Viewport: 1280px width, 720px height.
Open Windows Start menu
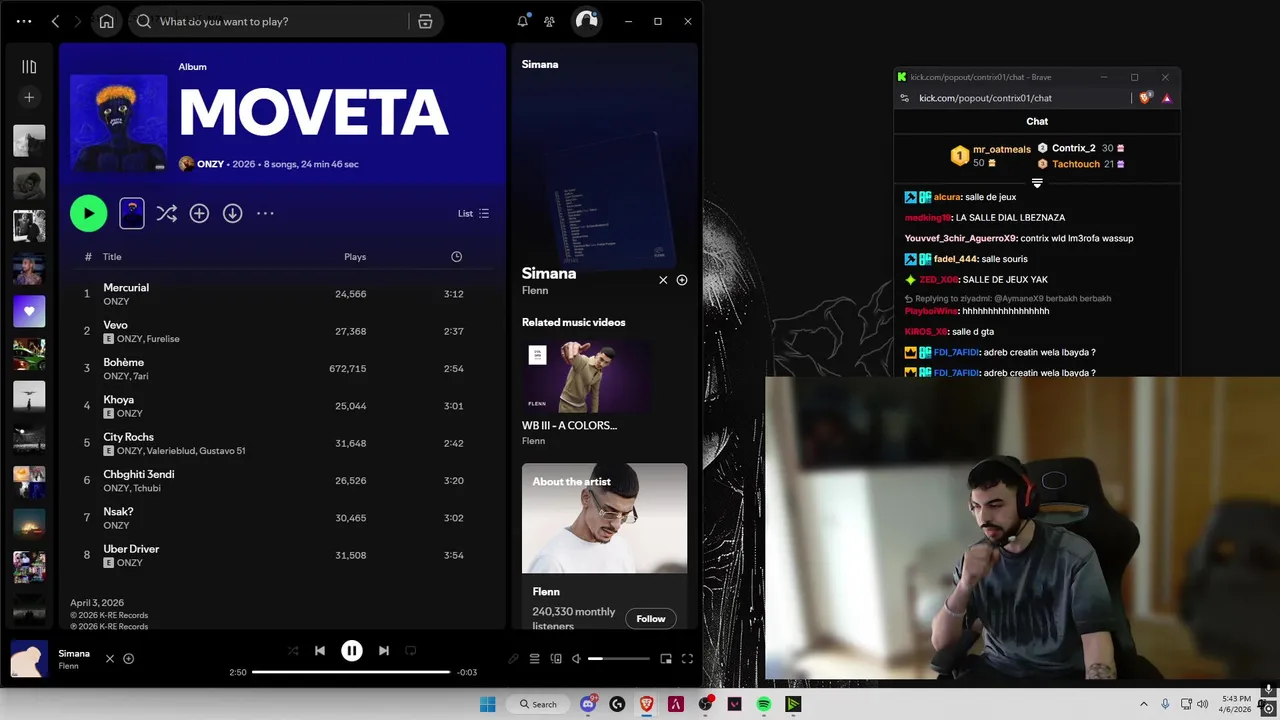coord(487,704)
